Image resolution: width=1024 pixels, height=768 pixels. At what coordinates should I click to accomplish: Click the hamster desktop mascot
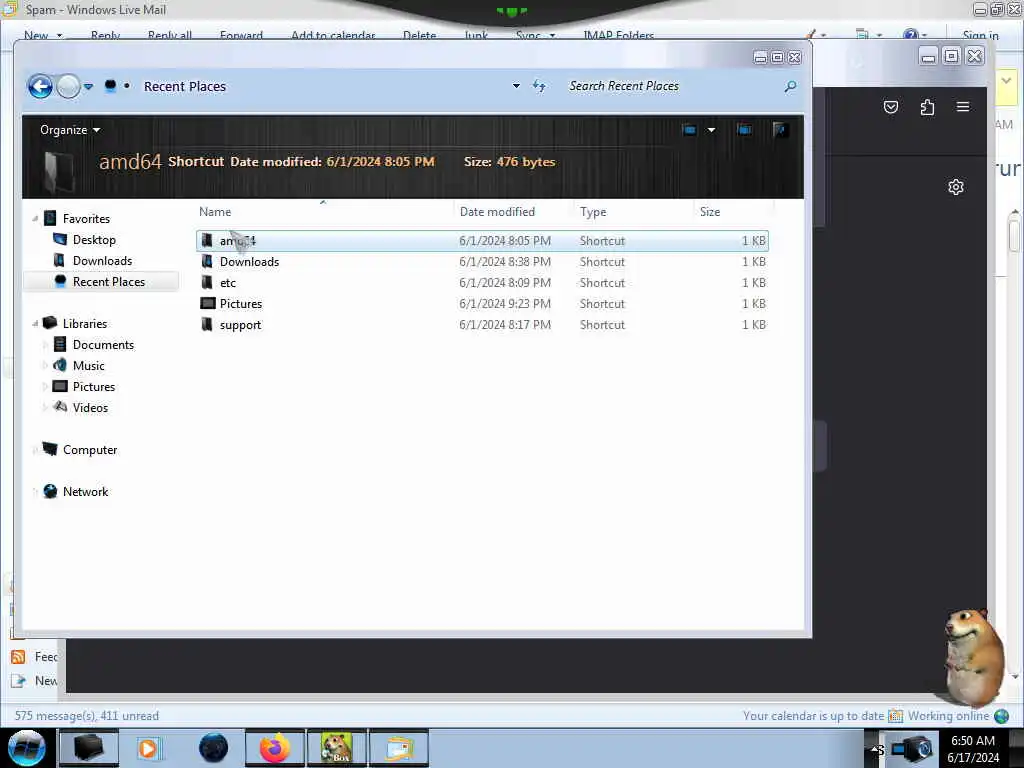tap(972, 656)
